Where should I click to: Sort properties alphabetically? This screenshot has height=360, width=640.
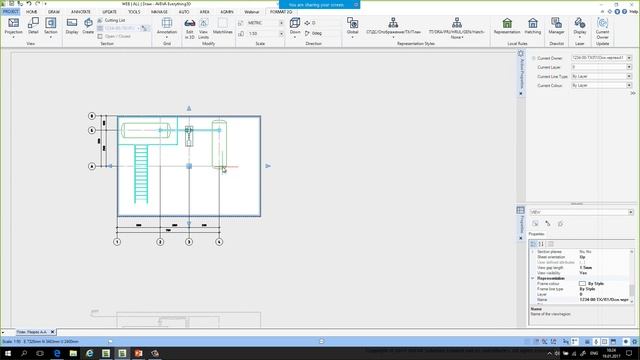point(541,244)
